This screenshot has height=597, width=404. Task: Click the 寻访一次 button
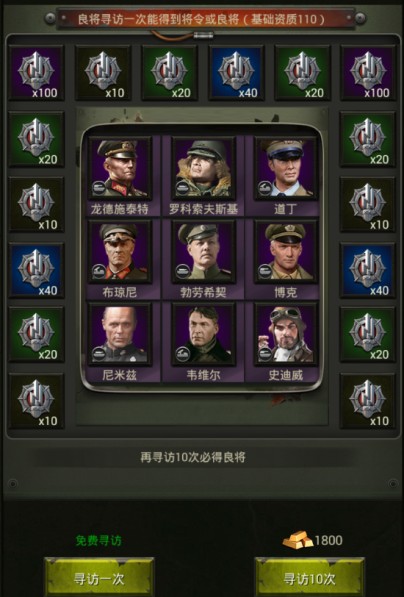pos(99,578)
